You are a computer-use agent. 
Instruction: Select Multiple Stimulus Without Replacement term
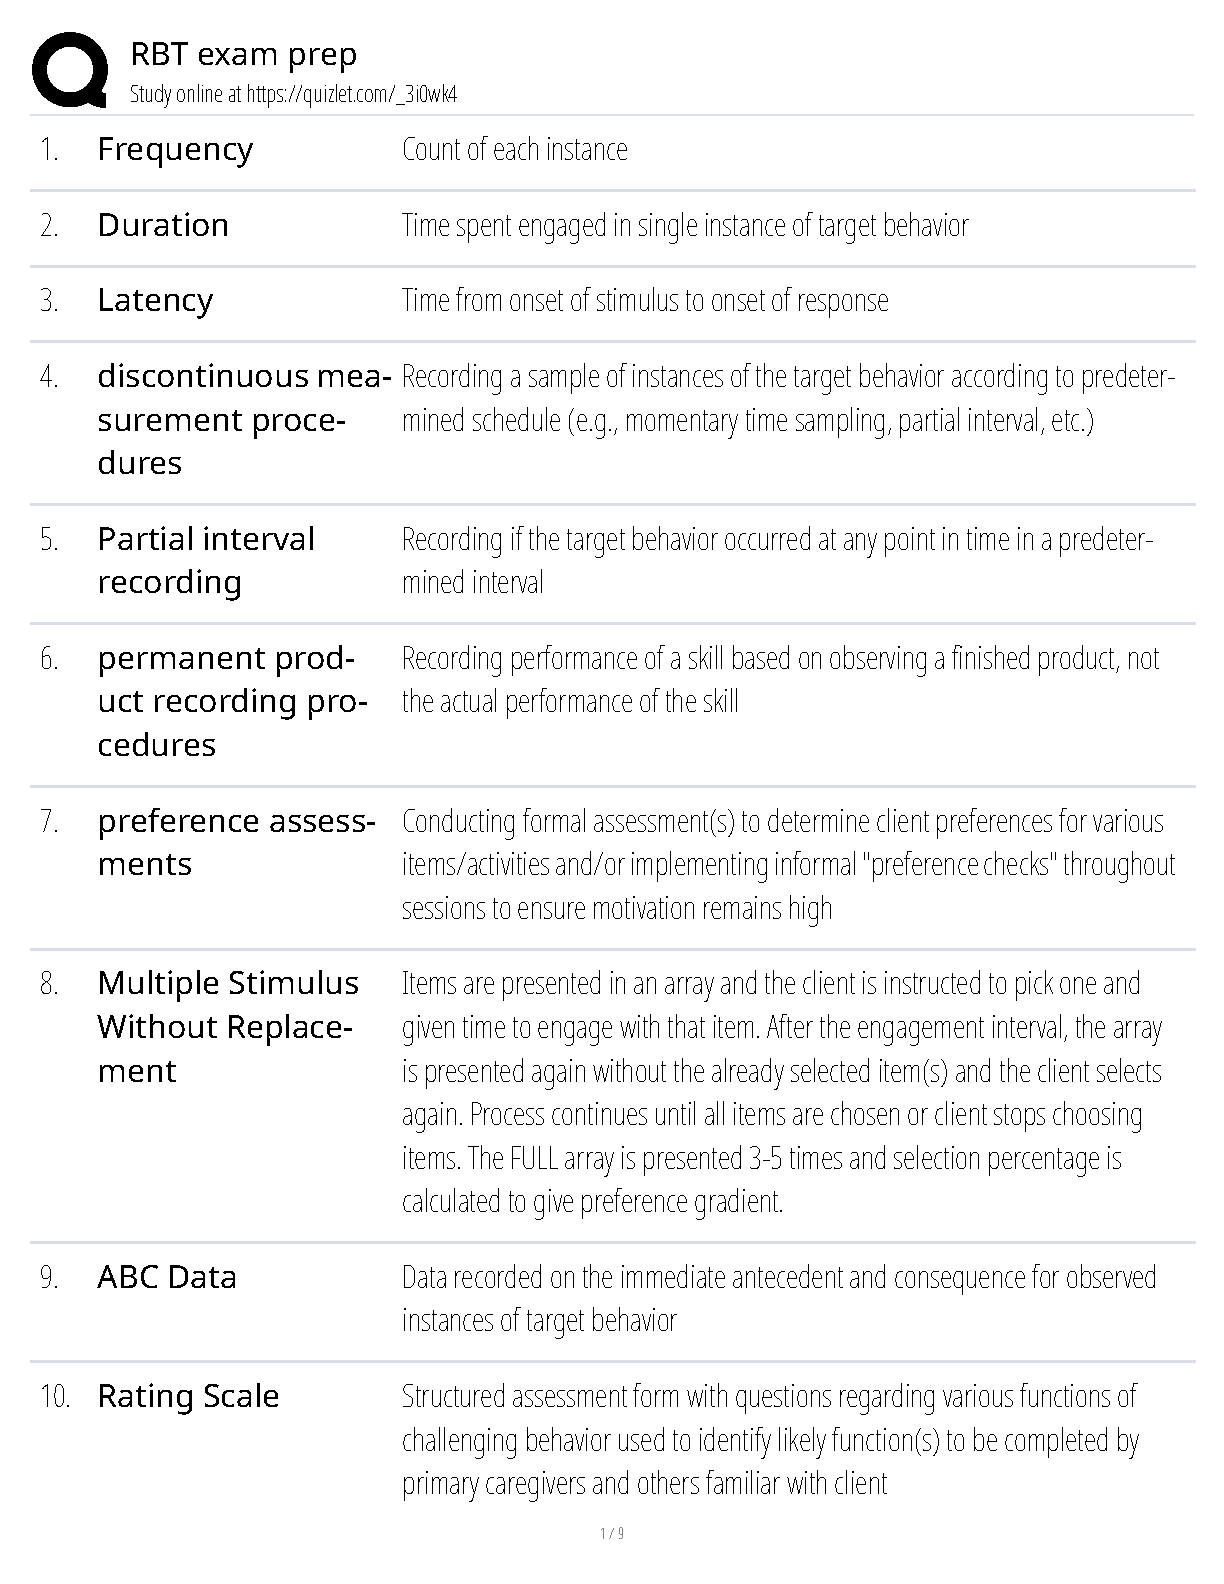coord(228,1027)
